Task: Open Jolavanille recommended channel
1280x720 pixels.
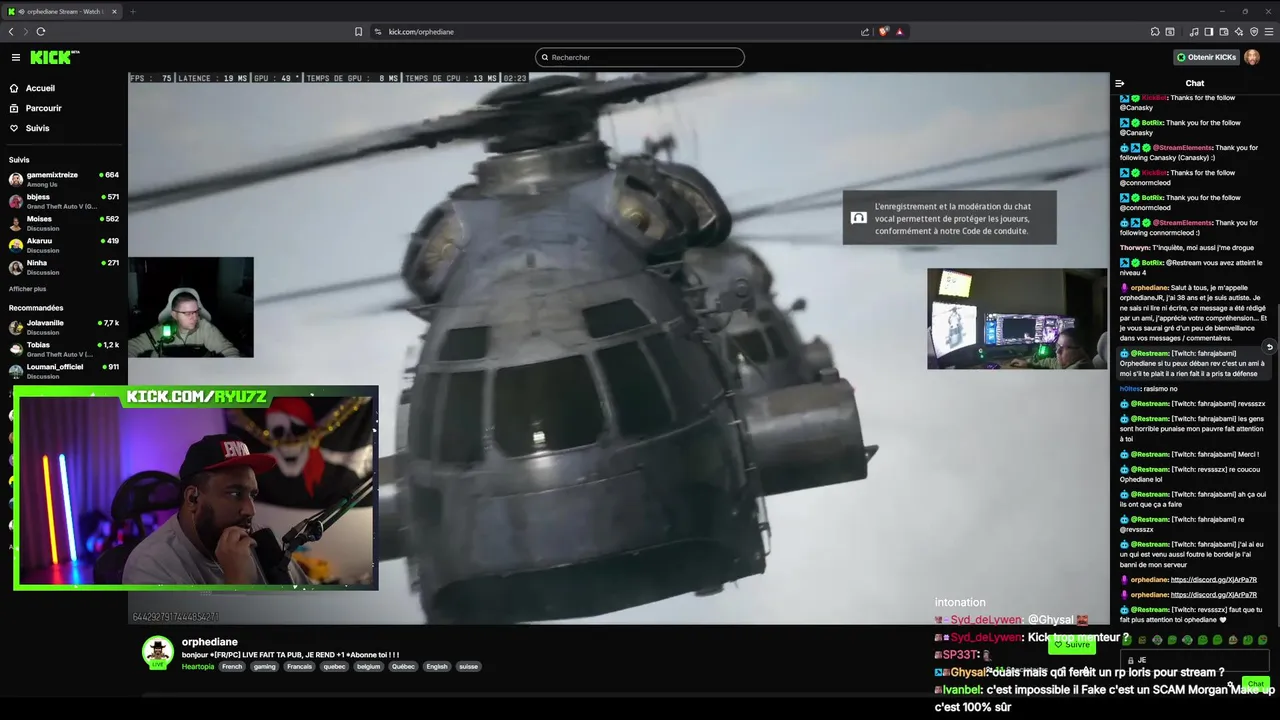Action: coord(63,327)
